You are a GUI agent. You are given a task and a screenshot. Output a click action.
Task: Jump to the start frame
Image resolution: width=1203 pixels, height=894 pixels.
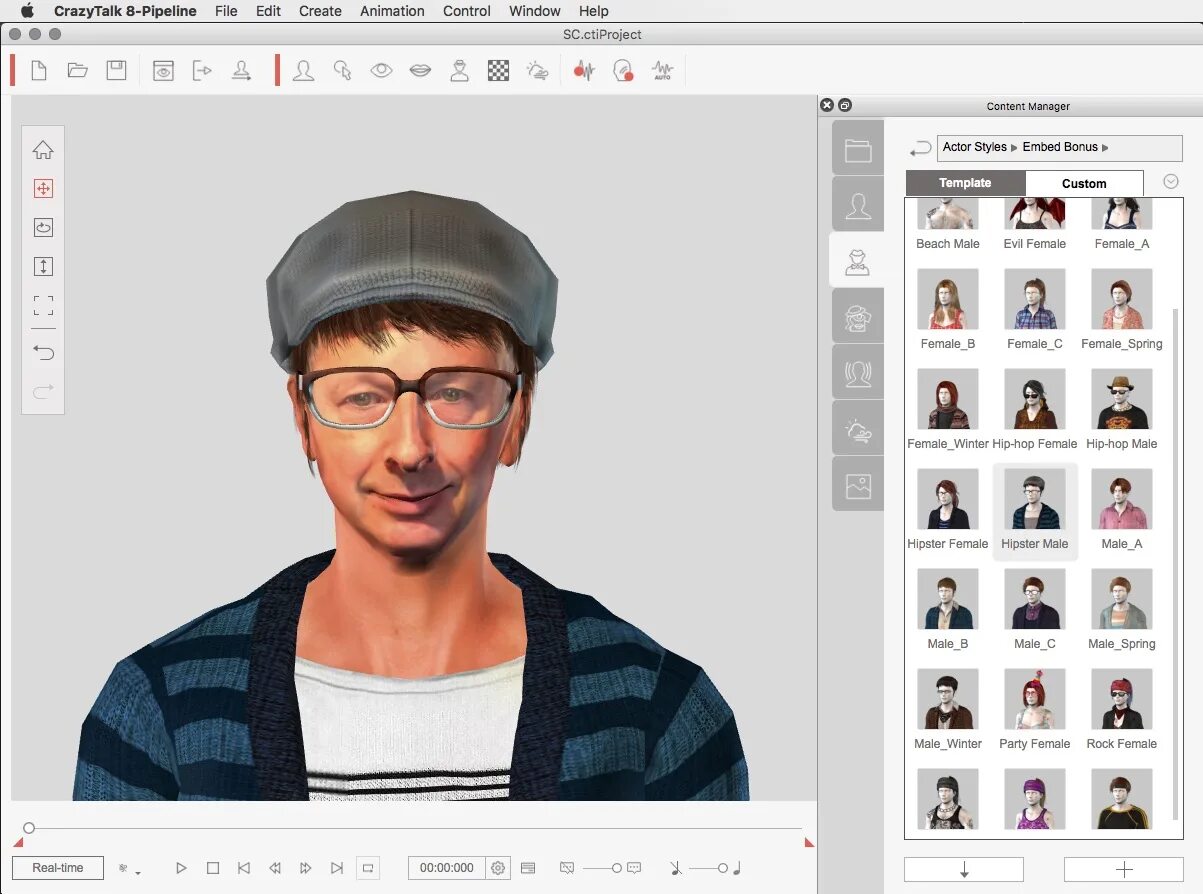click(244, 868)
